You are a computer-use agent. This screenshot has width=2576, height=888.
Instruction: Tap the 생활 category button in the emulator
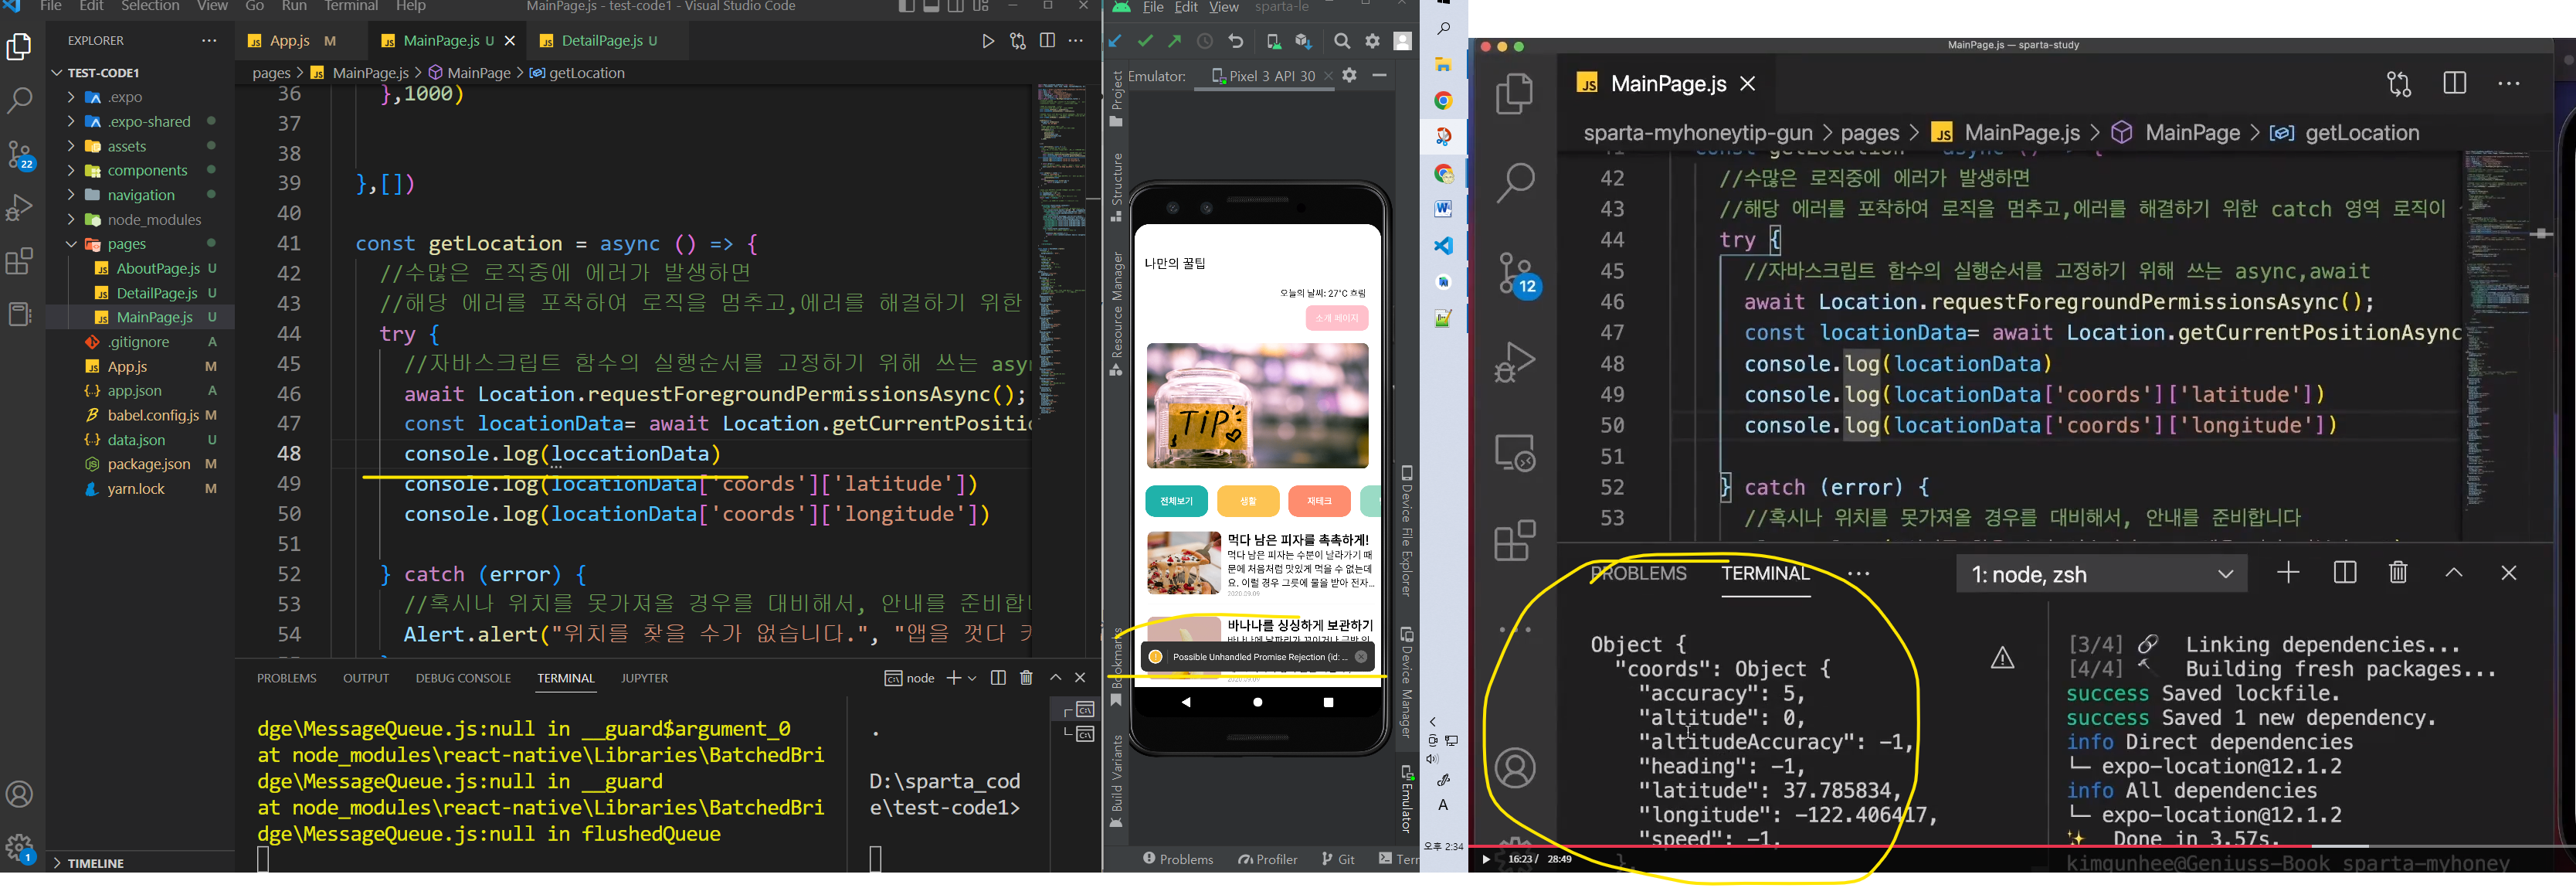pos(1248,501)
